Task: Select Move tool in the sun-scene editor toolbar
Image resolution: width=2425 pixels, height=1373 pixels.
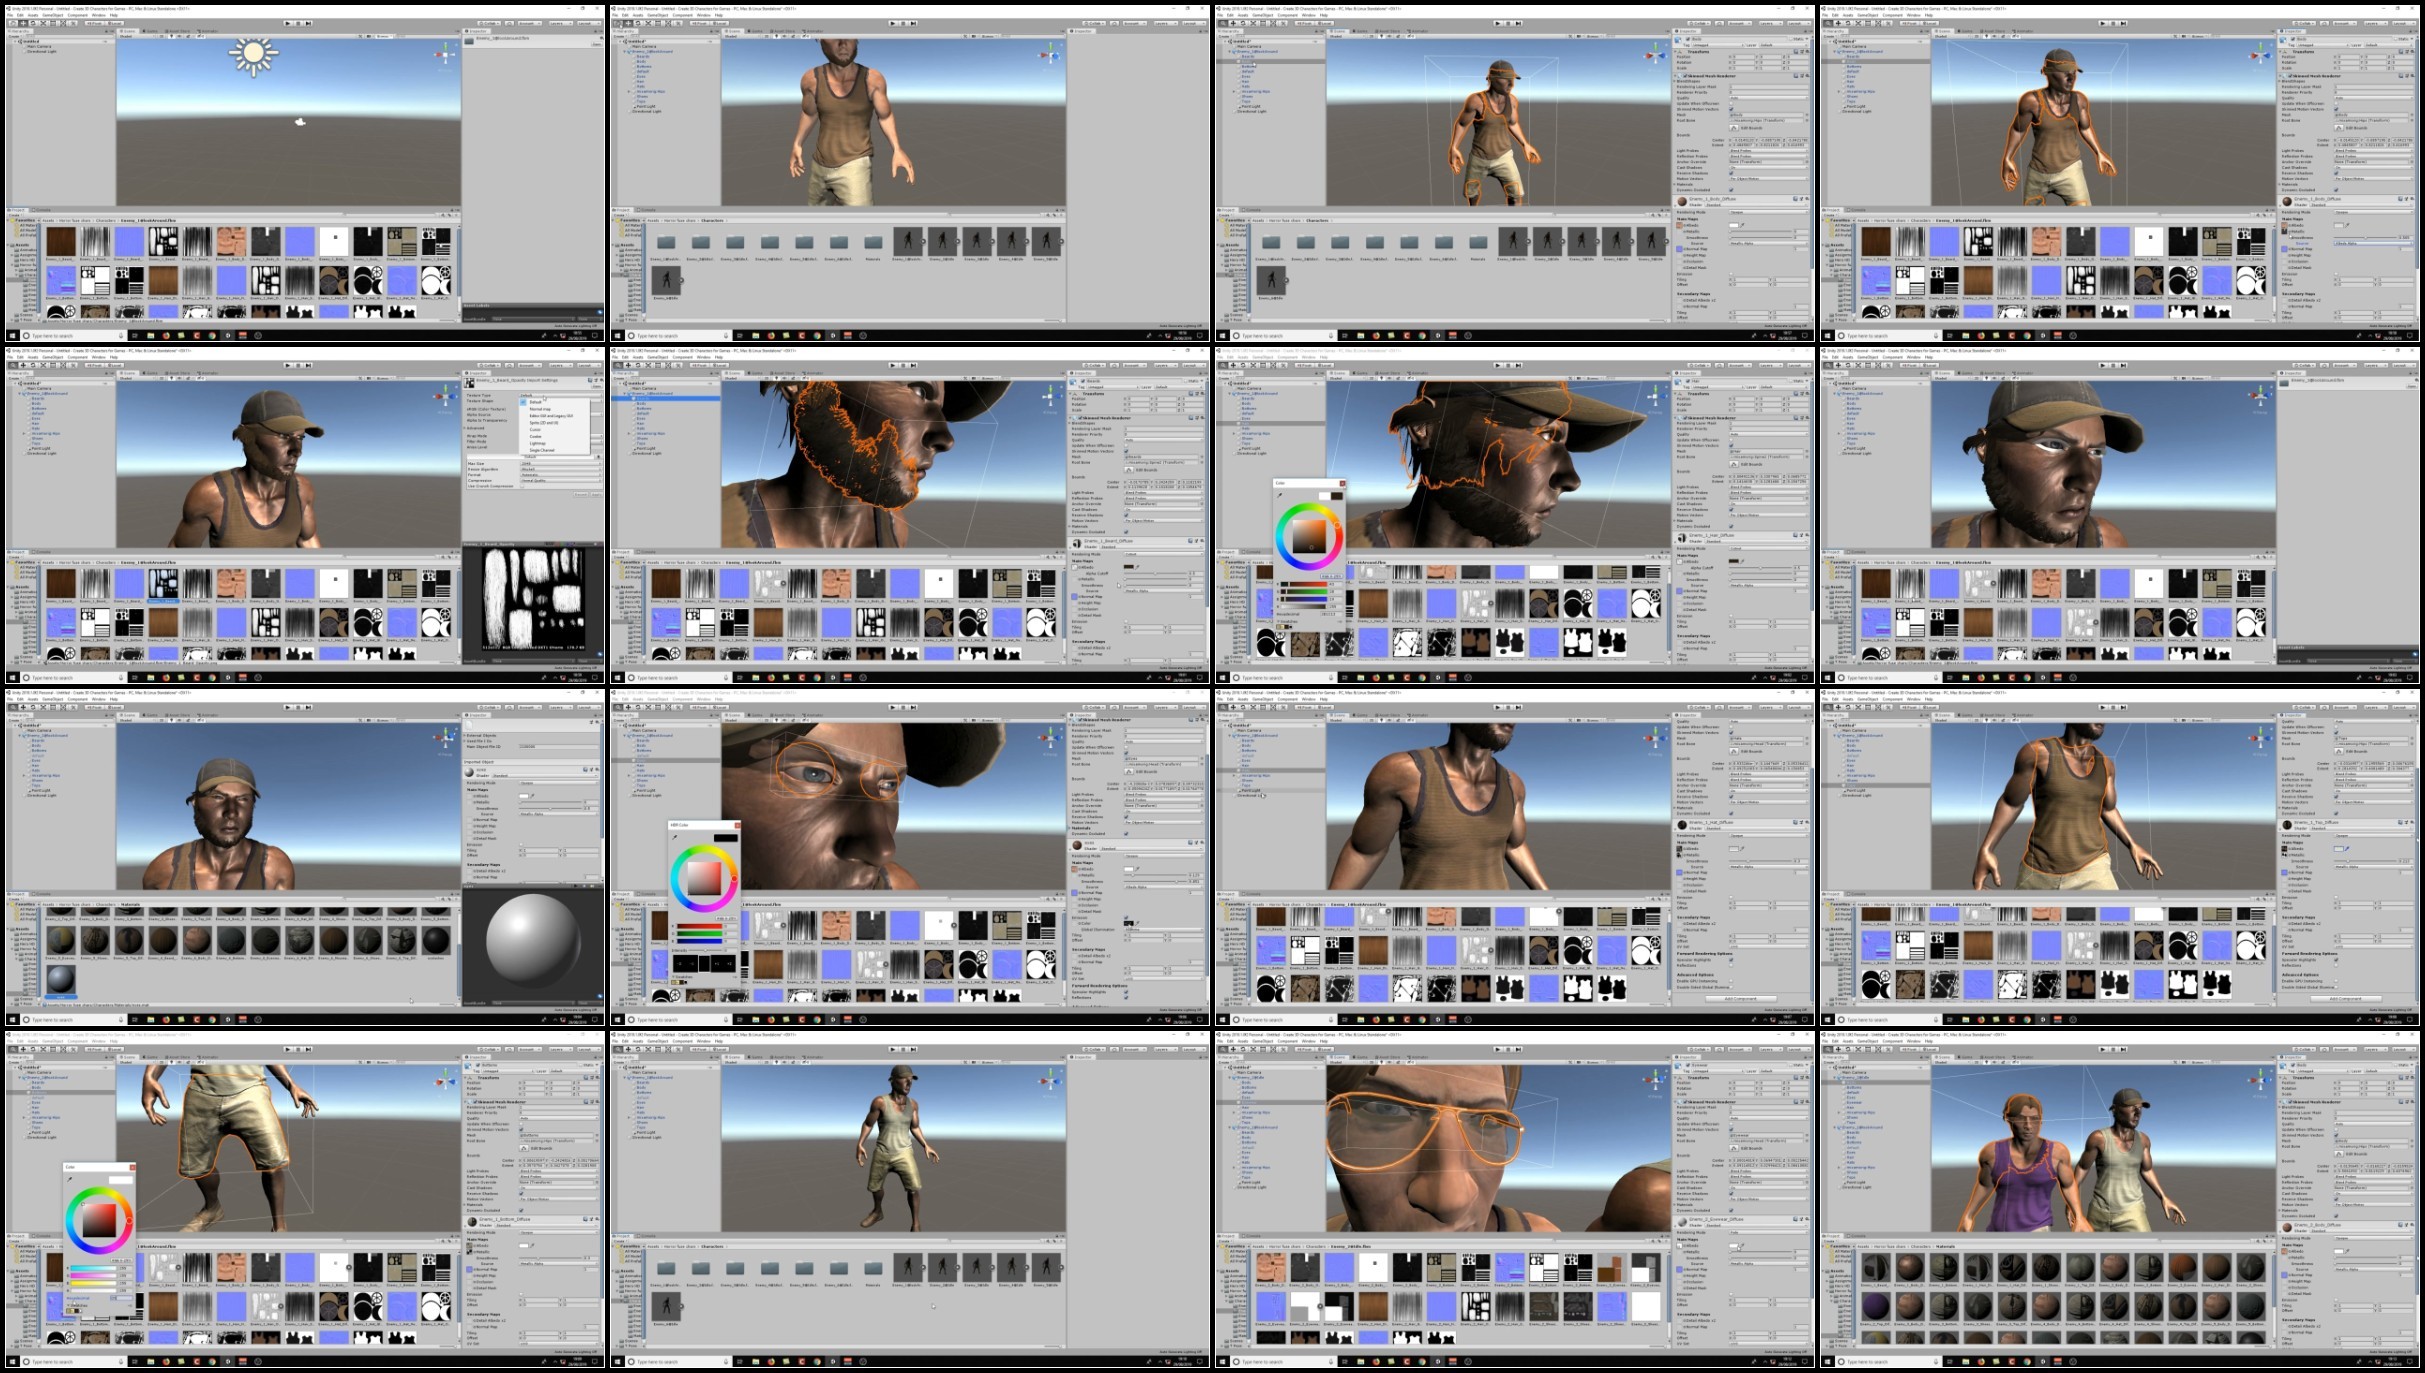Action: (x=23, y=23)
